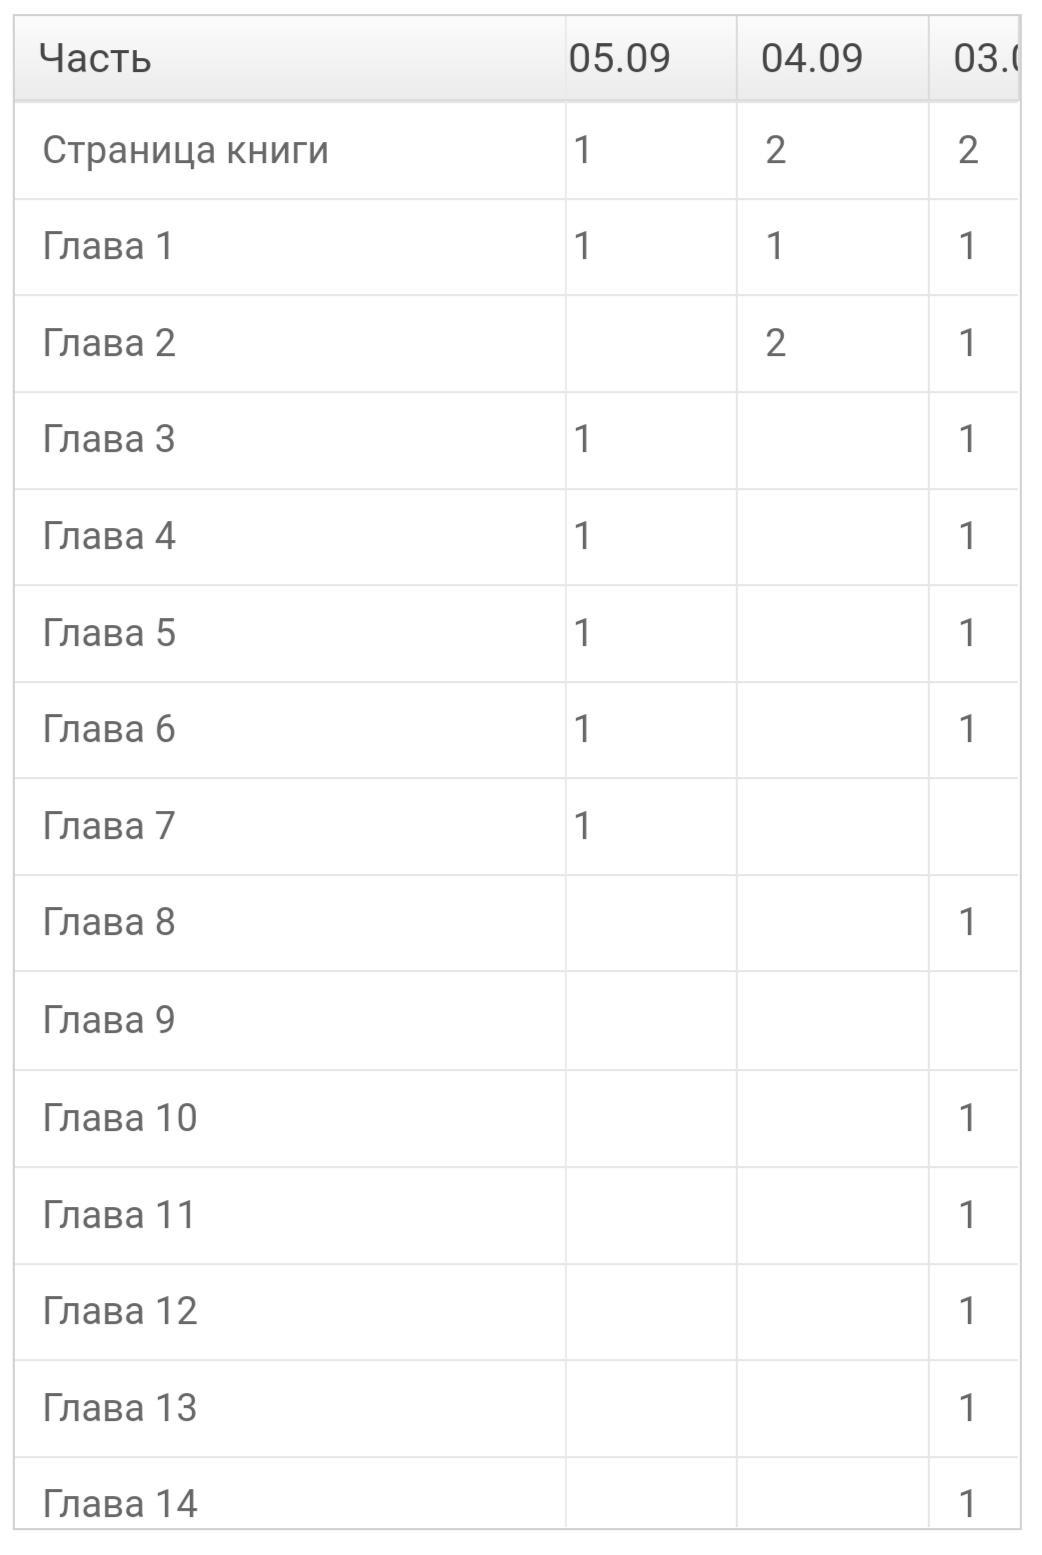The width and height of the screenshot is (1042, 1555).
Task: Click the 04.09 value for Глава 2
Action: (x=775, y=343)
